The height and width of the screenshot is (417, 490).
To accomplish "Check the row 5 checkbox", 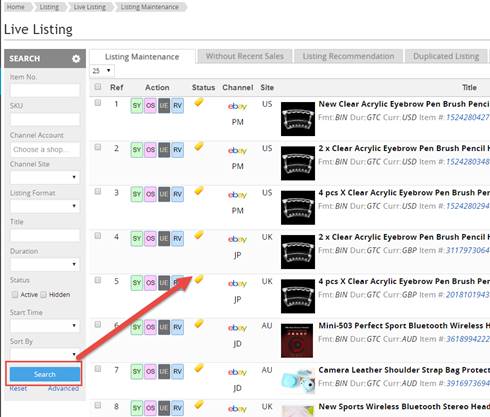I will (98, 280).
